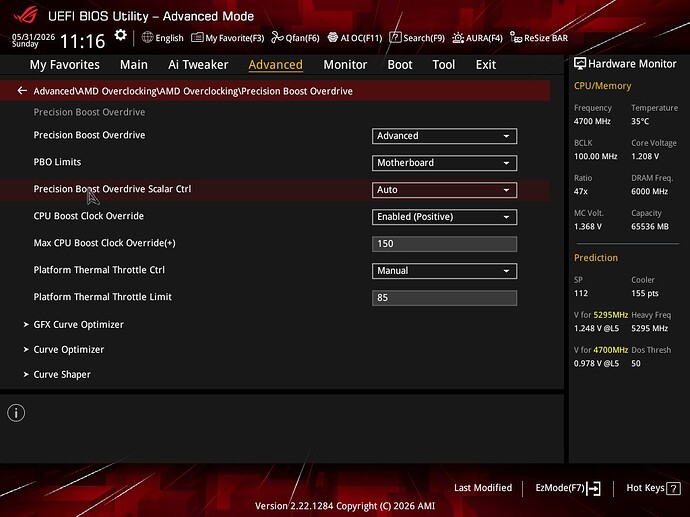Select the PBO Limits row label
This screenshot has width=690, height=517.
pyautogui.click(x=57, y=162)
